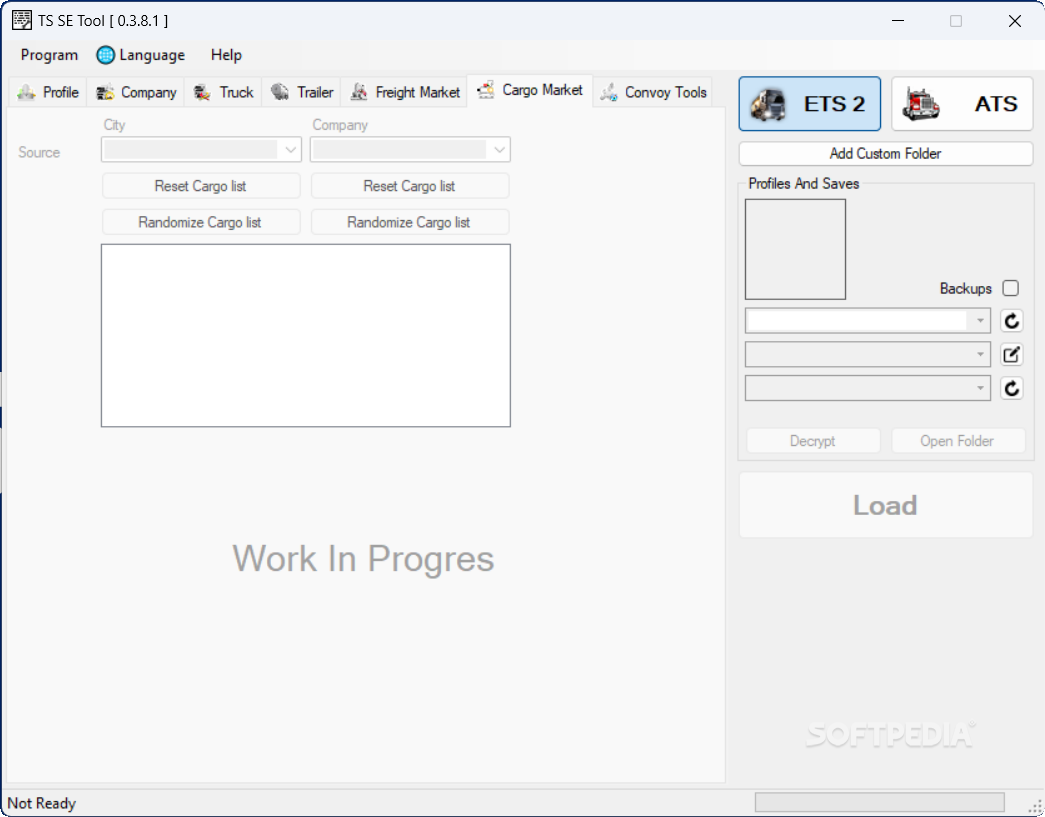Click the globe icon beside Language
The width and height of the screenshot is (1045, 817).
[105, 55]
